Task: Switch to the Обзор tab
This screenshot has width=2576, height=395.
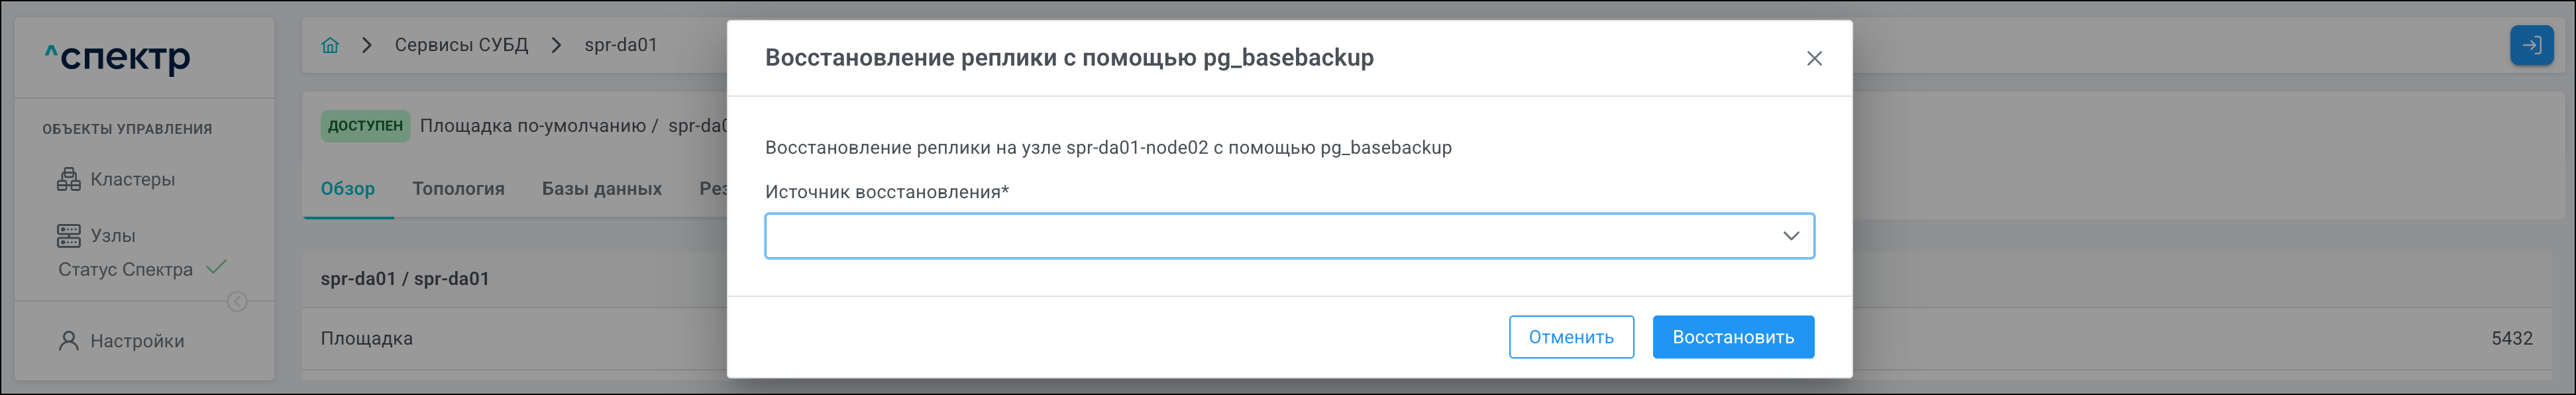Action: point(348,189)
